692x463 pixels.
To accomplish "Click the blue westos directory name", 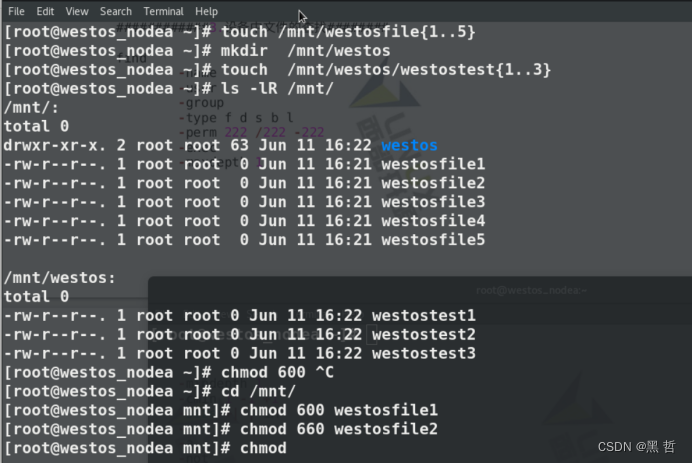I will (409, 145).
